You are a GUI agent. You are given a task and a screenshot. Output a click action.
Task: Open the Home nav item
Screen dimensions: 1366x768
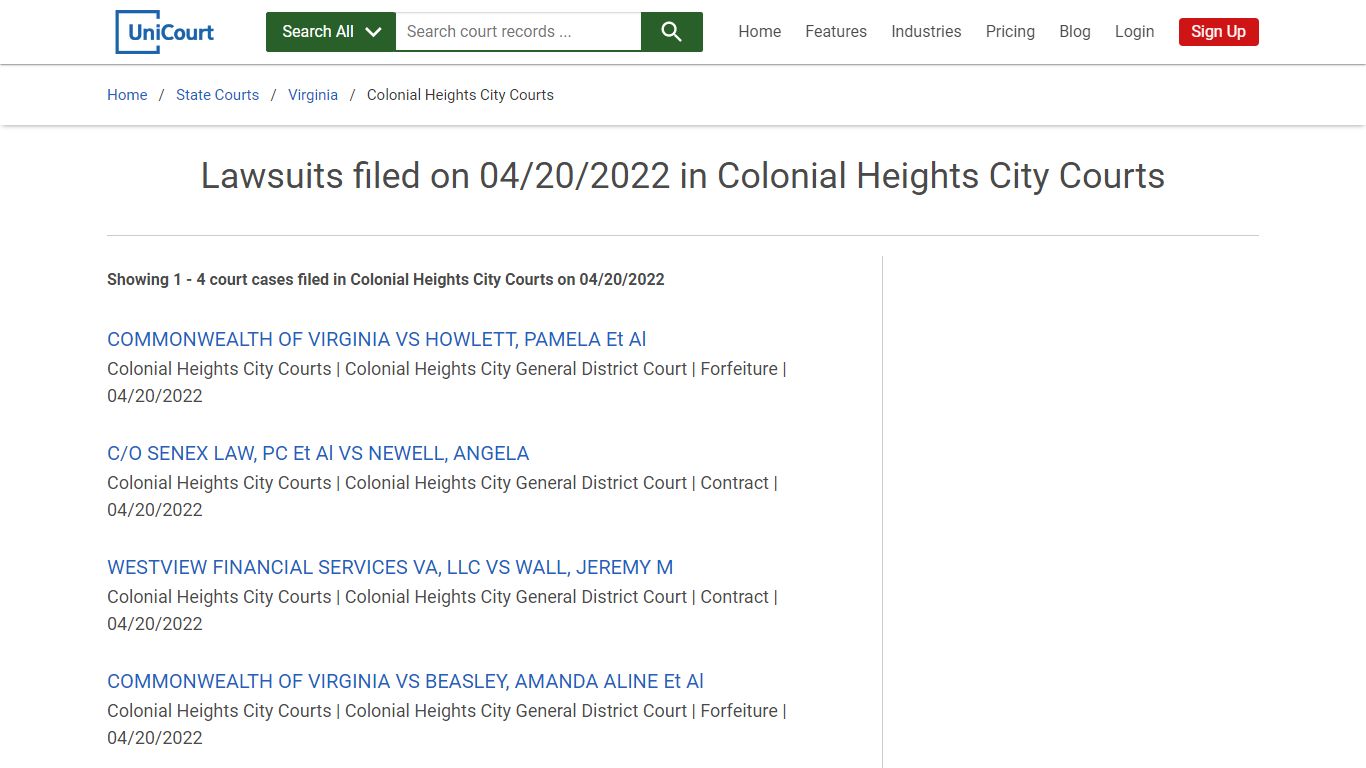[x=760, y=32]
